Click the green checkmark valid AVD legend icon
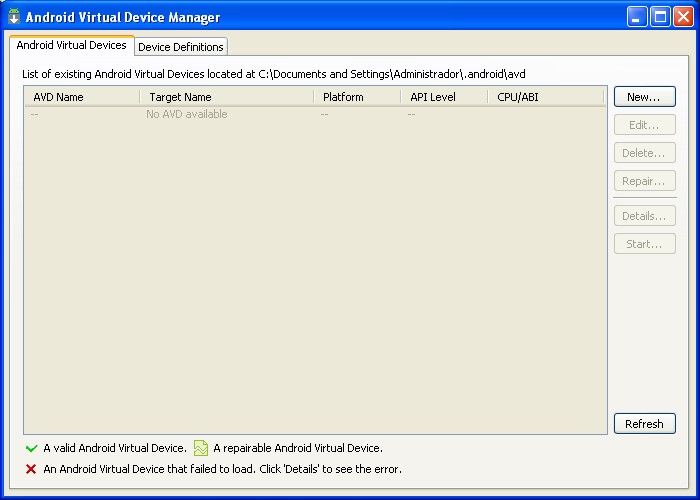Viewport: 700px width, 500px height. point(32,448)
